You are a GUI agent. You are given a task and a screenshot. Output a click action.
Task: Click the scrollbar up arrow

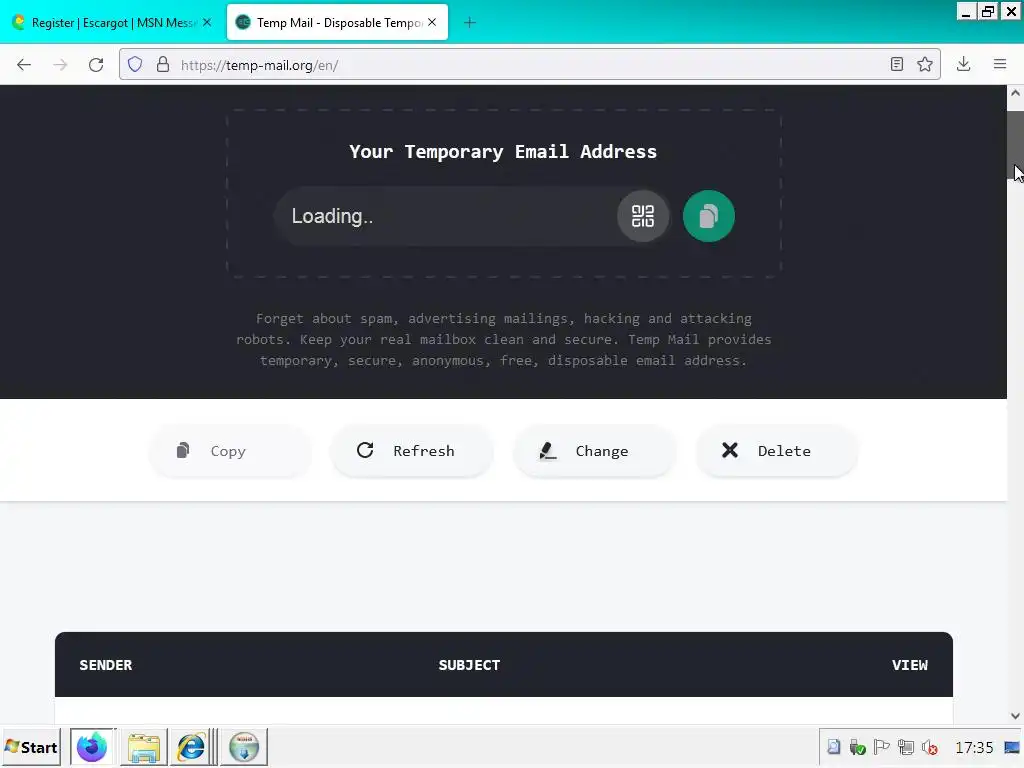(x=1016, y=93)
